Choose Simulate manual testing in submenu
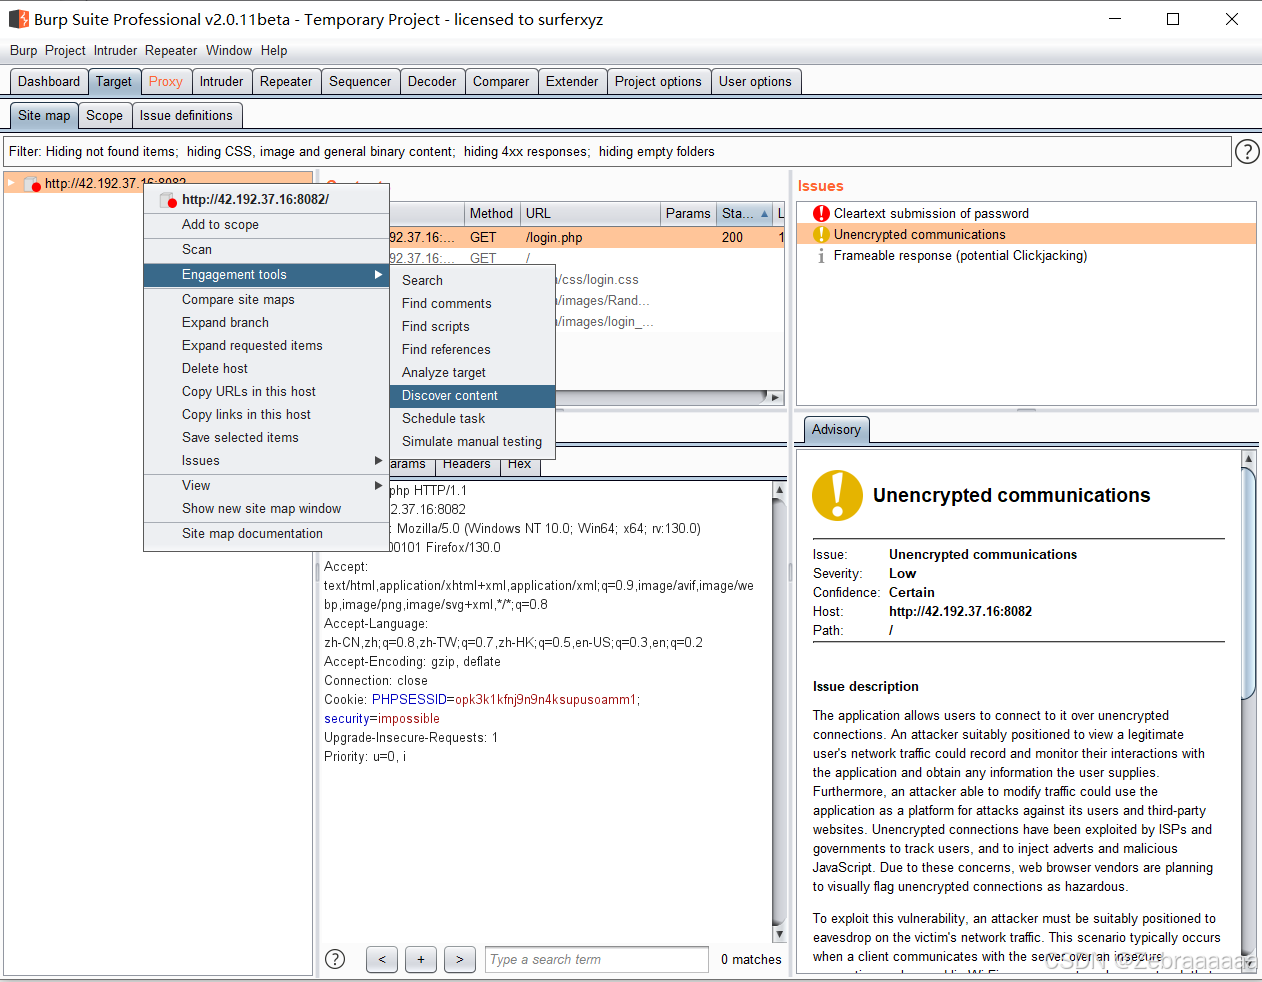The height and width of the screenshot is (982, 1262). coord(472,442)
